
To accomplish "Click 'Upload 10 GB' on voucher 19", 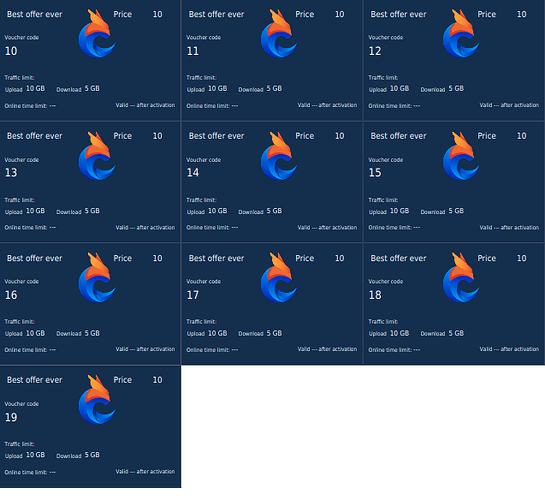I will [25, 455].
